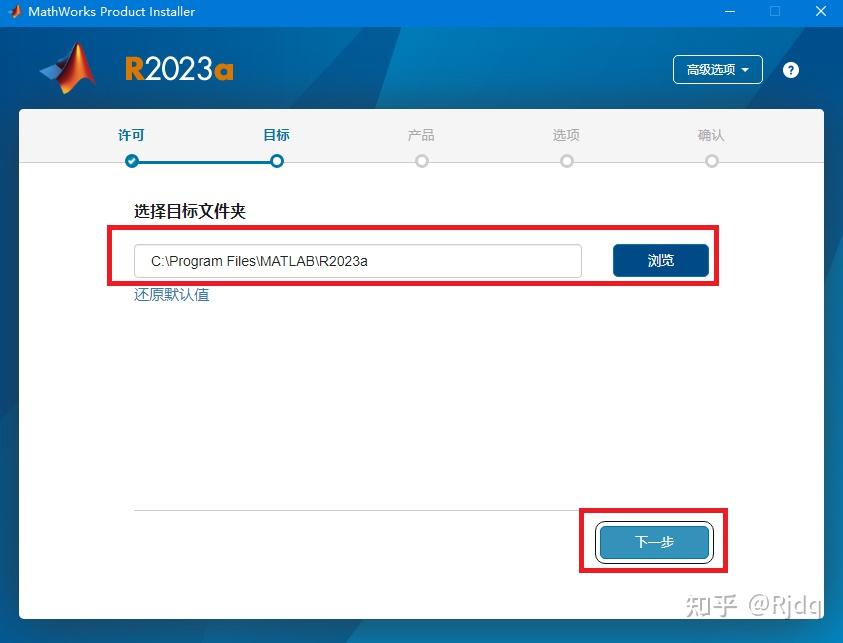Click the 产品 step indicator circle
Screen dimensions: 843x643
point(421,160)
